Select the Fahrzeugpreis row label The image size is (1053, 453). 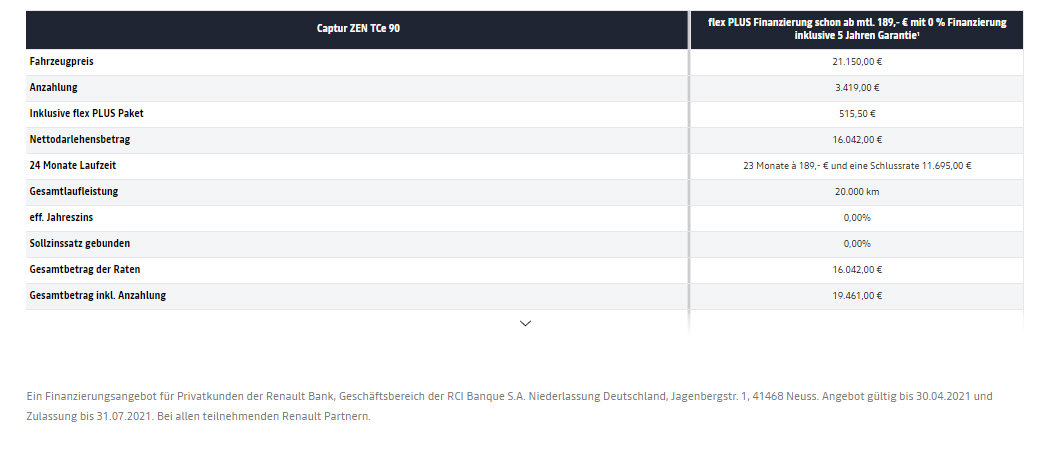pos(62,62)
